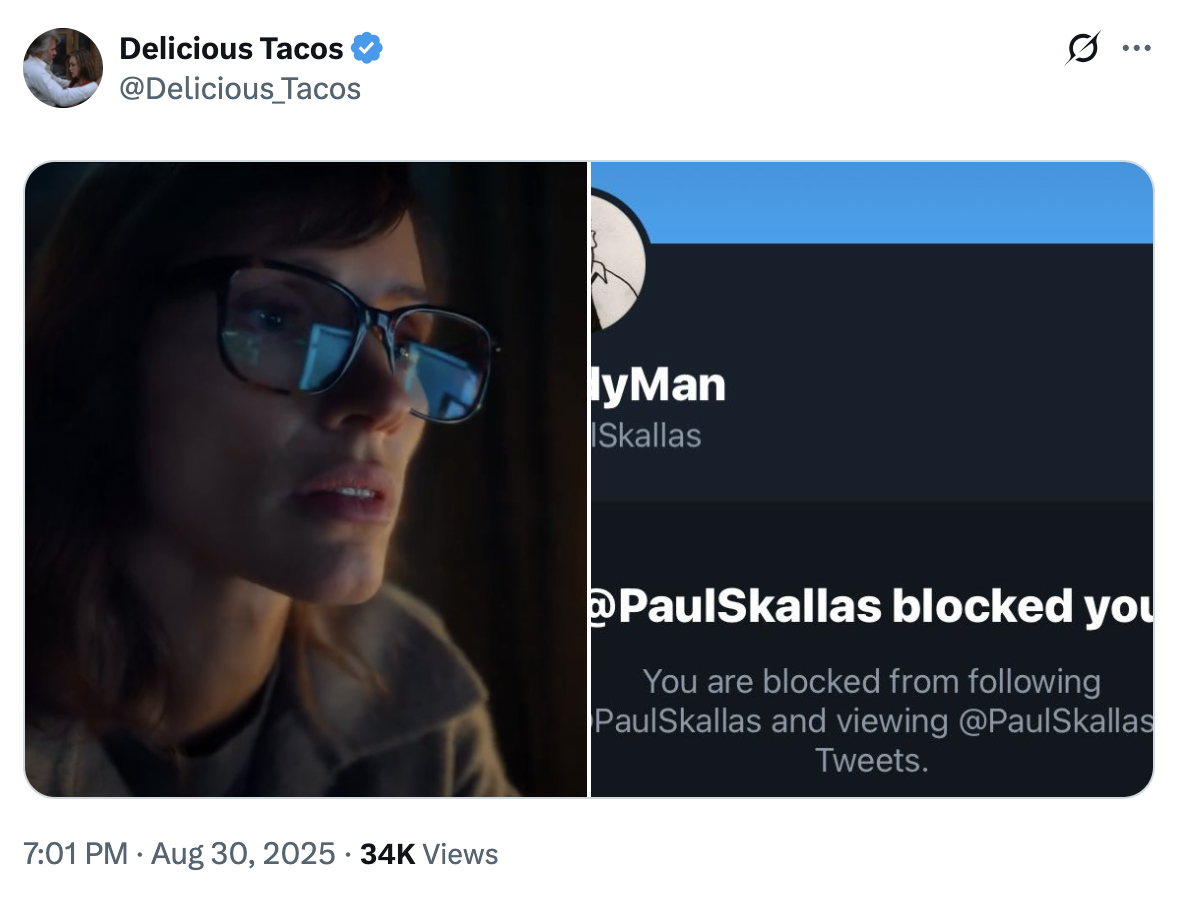Image resolution: width=1178 pixels, height=904 pixels.
Task: Open the three-dot more options menu
Action: click(1136, 48)
